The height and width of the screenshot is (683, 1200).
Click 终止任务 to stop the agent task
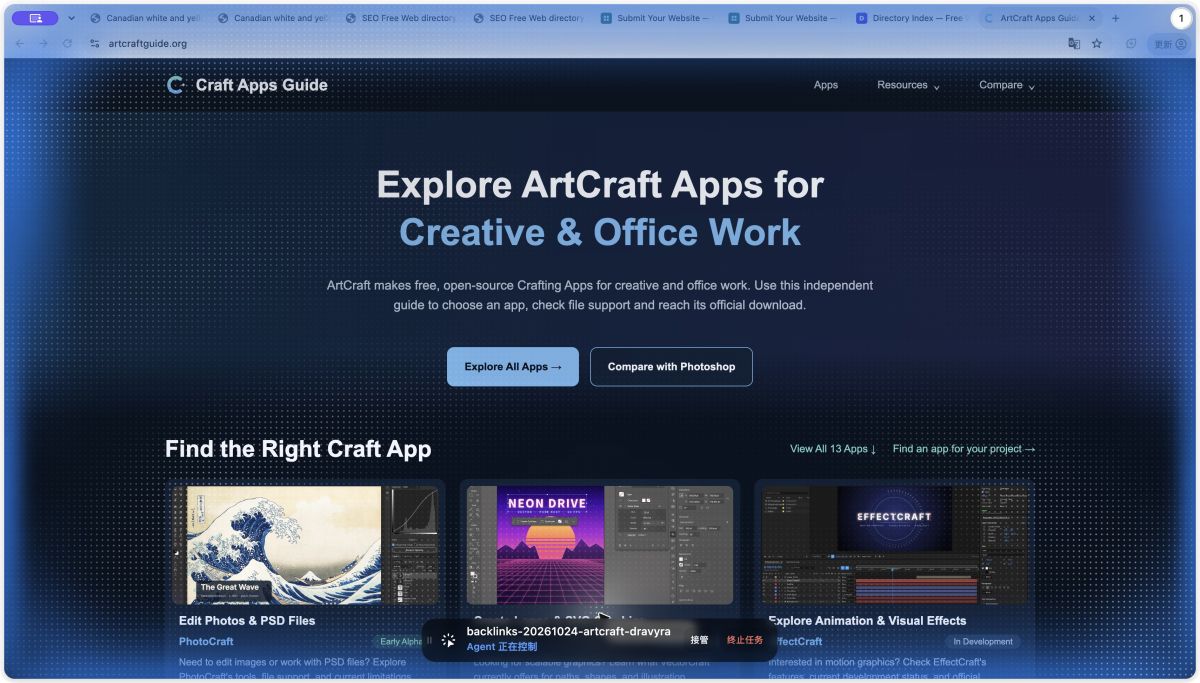tap(745, 640)
